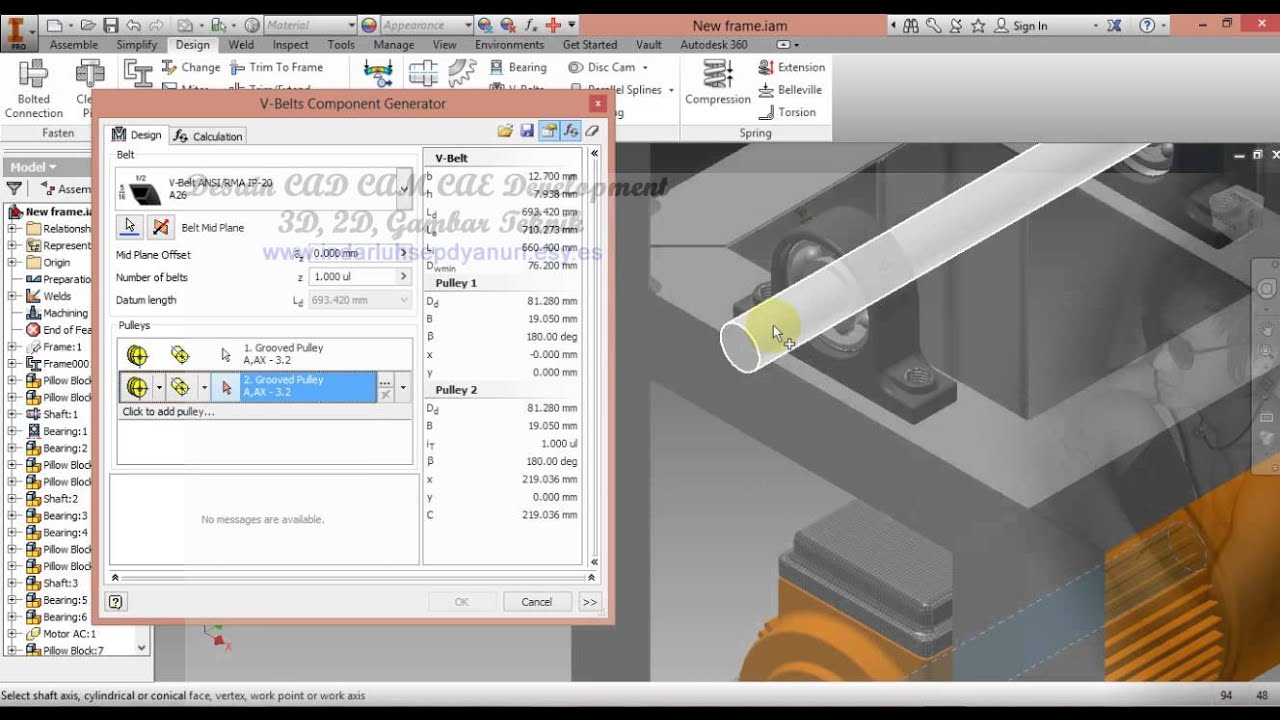Open the Inventor application menu button
The height and width of the screenshot is (720, 1280).
pos(17,32)
